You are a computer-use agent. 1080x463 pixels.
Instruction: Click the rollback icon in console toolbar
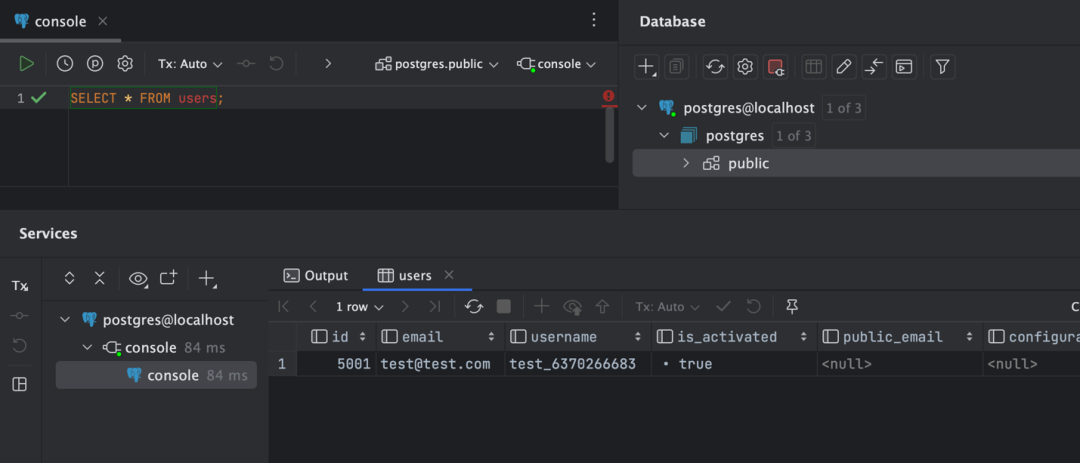coord(276,64)
